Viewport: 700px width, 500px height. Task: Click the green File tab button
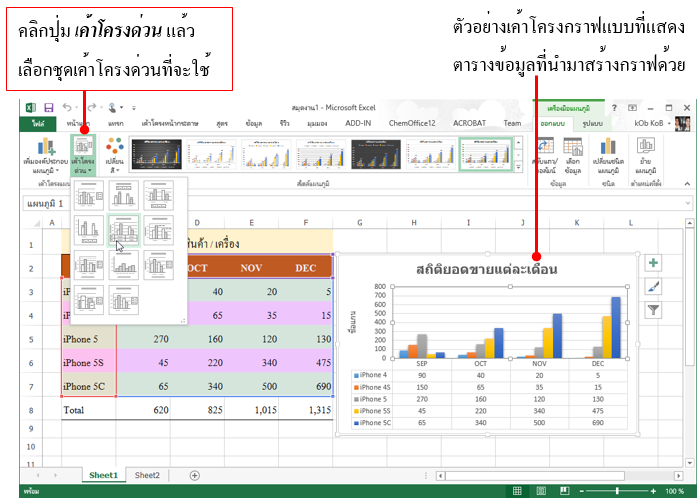pyautogui.click(x=37, y=123)
